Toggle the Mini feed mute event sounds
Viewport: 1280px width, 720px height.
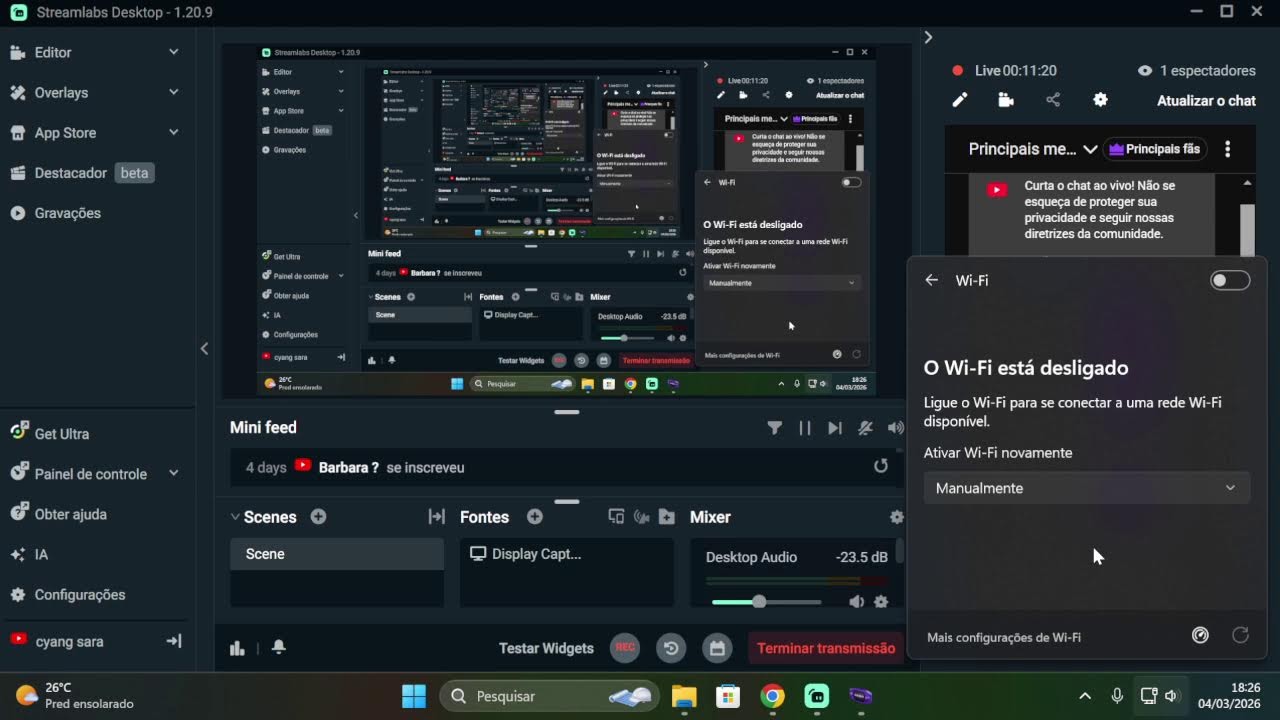point(865,428)
